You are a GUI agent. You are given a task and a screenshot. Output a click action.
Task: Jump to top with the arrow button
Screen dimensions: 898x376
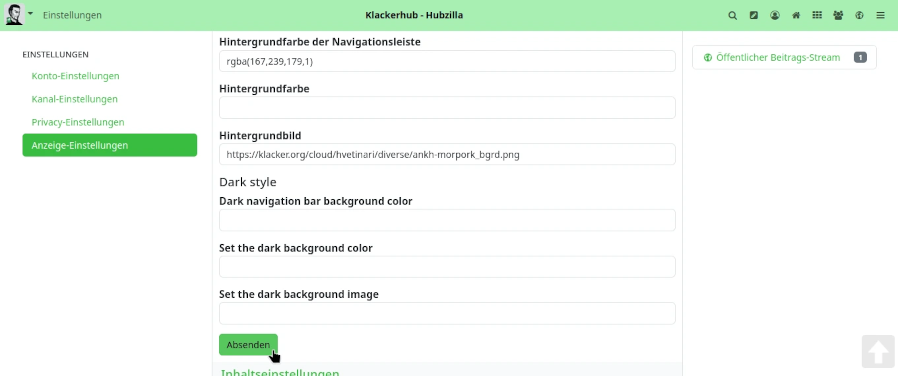pyautogui.click(x=878, y=351)
